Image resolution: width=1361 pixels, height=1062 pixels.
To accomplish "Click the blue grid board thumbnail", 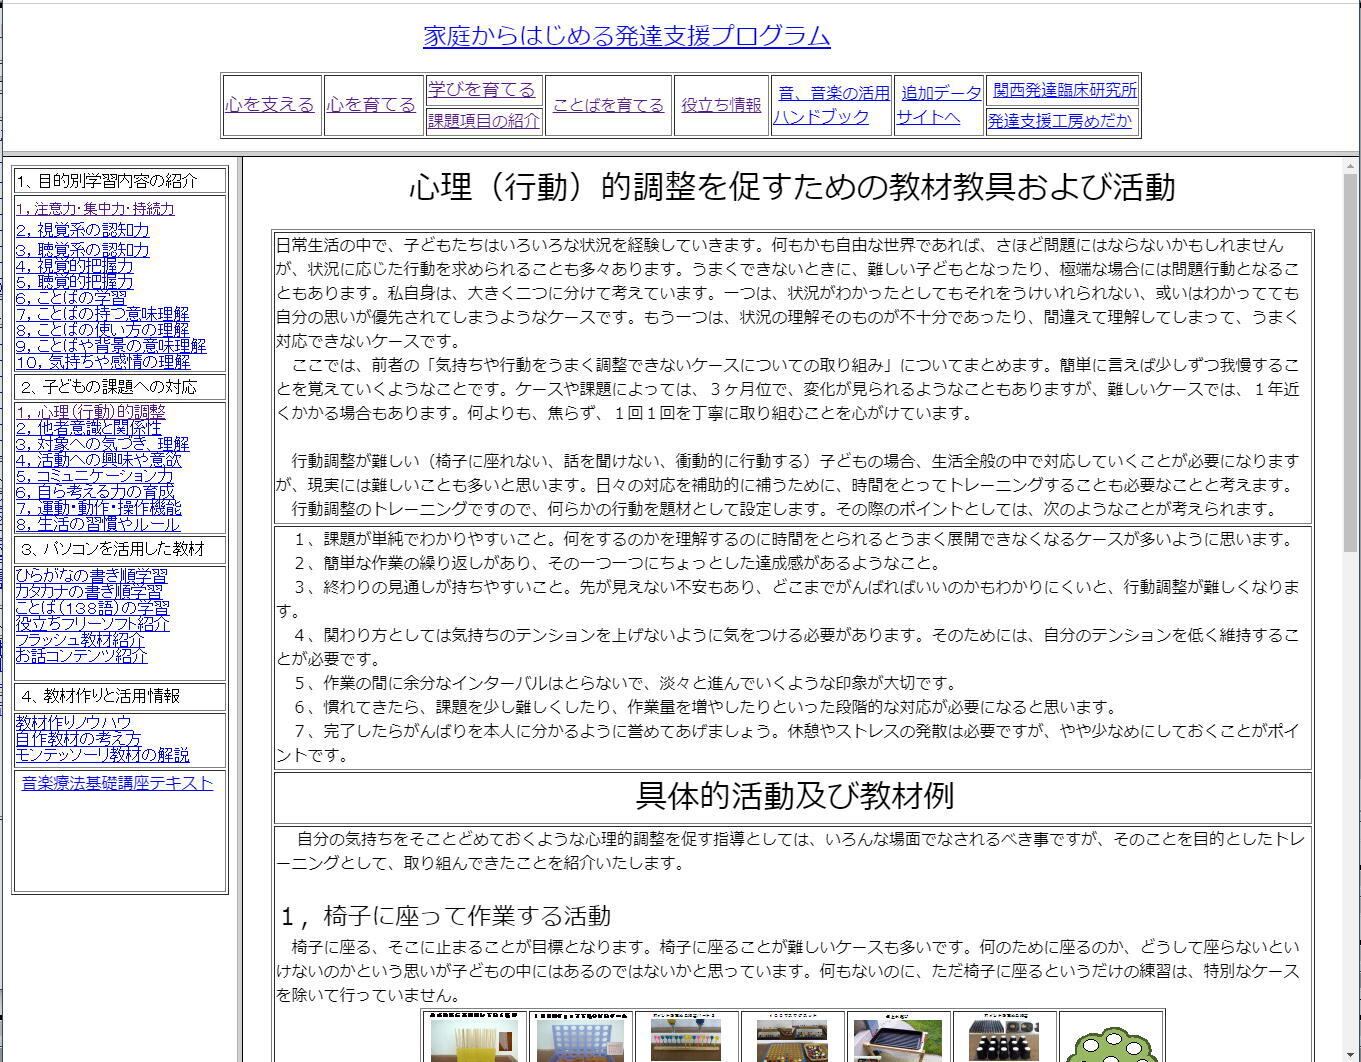I will pos(580,1037).
